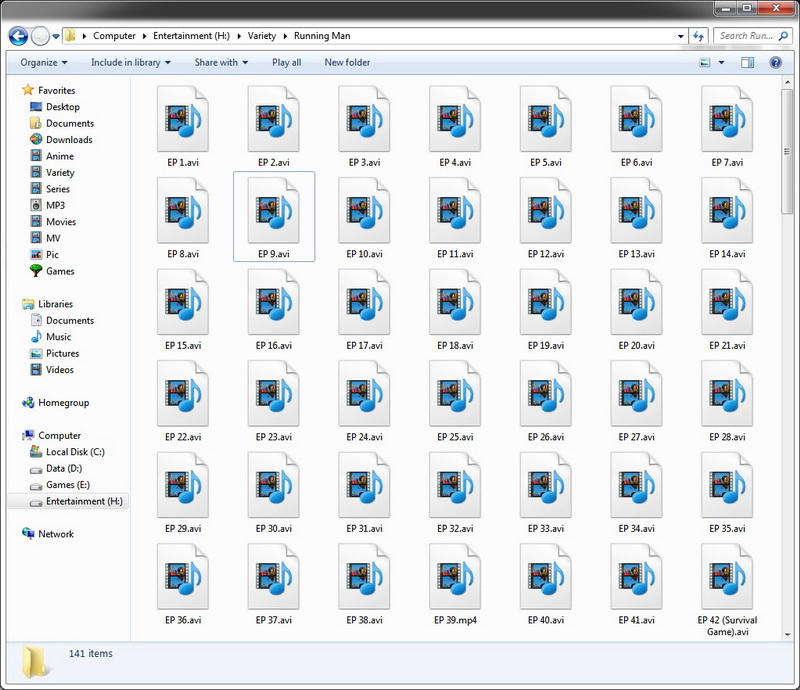Select the EP 18.avi file icon
Image resolution: width=800 pixels, height=690 pixels.
click(x=455, y=302)
